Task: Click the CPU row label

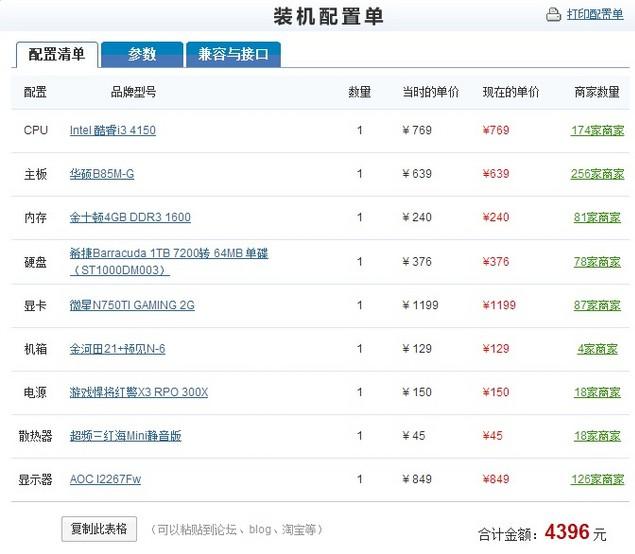Action: pos(36,130)
